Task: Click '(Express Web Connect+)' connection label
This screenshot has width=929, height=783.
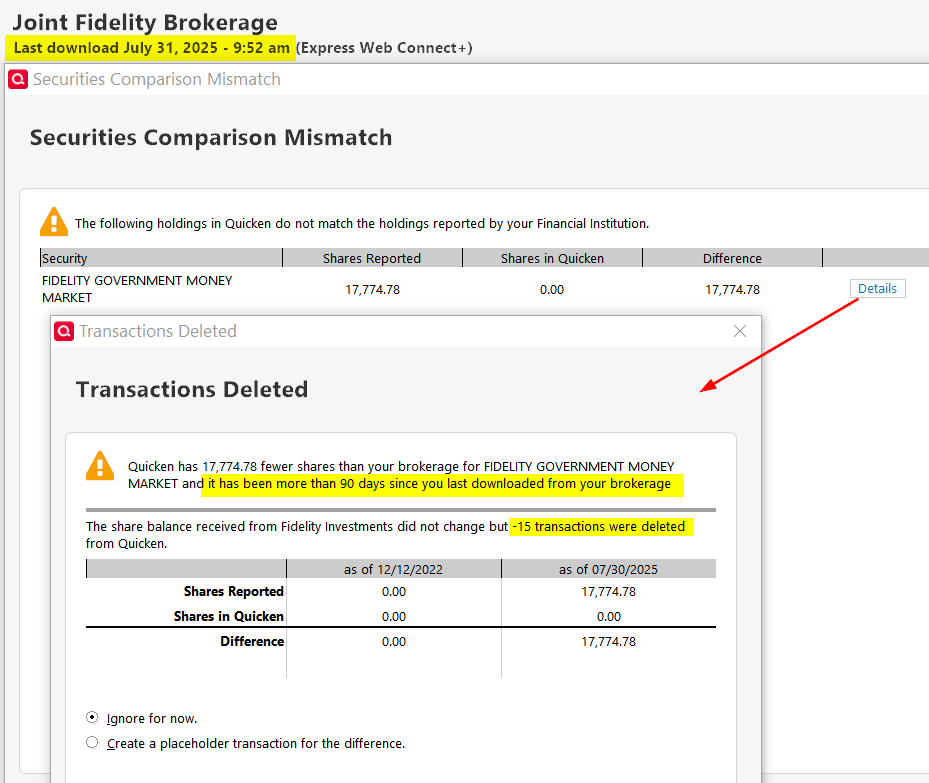Action: click(384, 48)
